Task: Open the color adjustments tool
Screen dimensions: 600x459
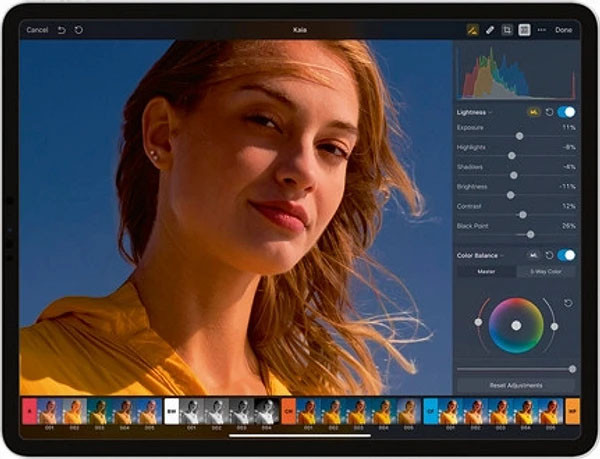Action: pos(471,30)
